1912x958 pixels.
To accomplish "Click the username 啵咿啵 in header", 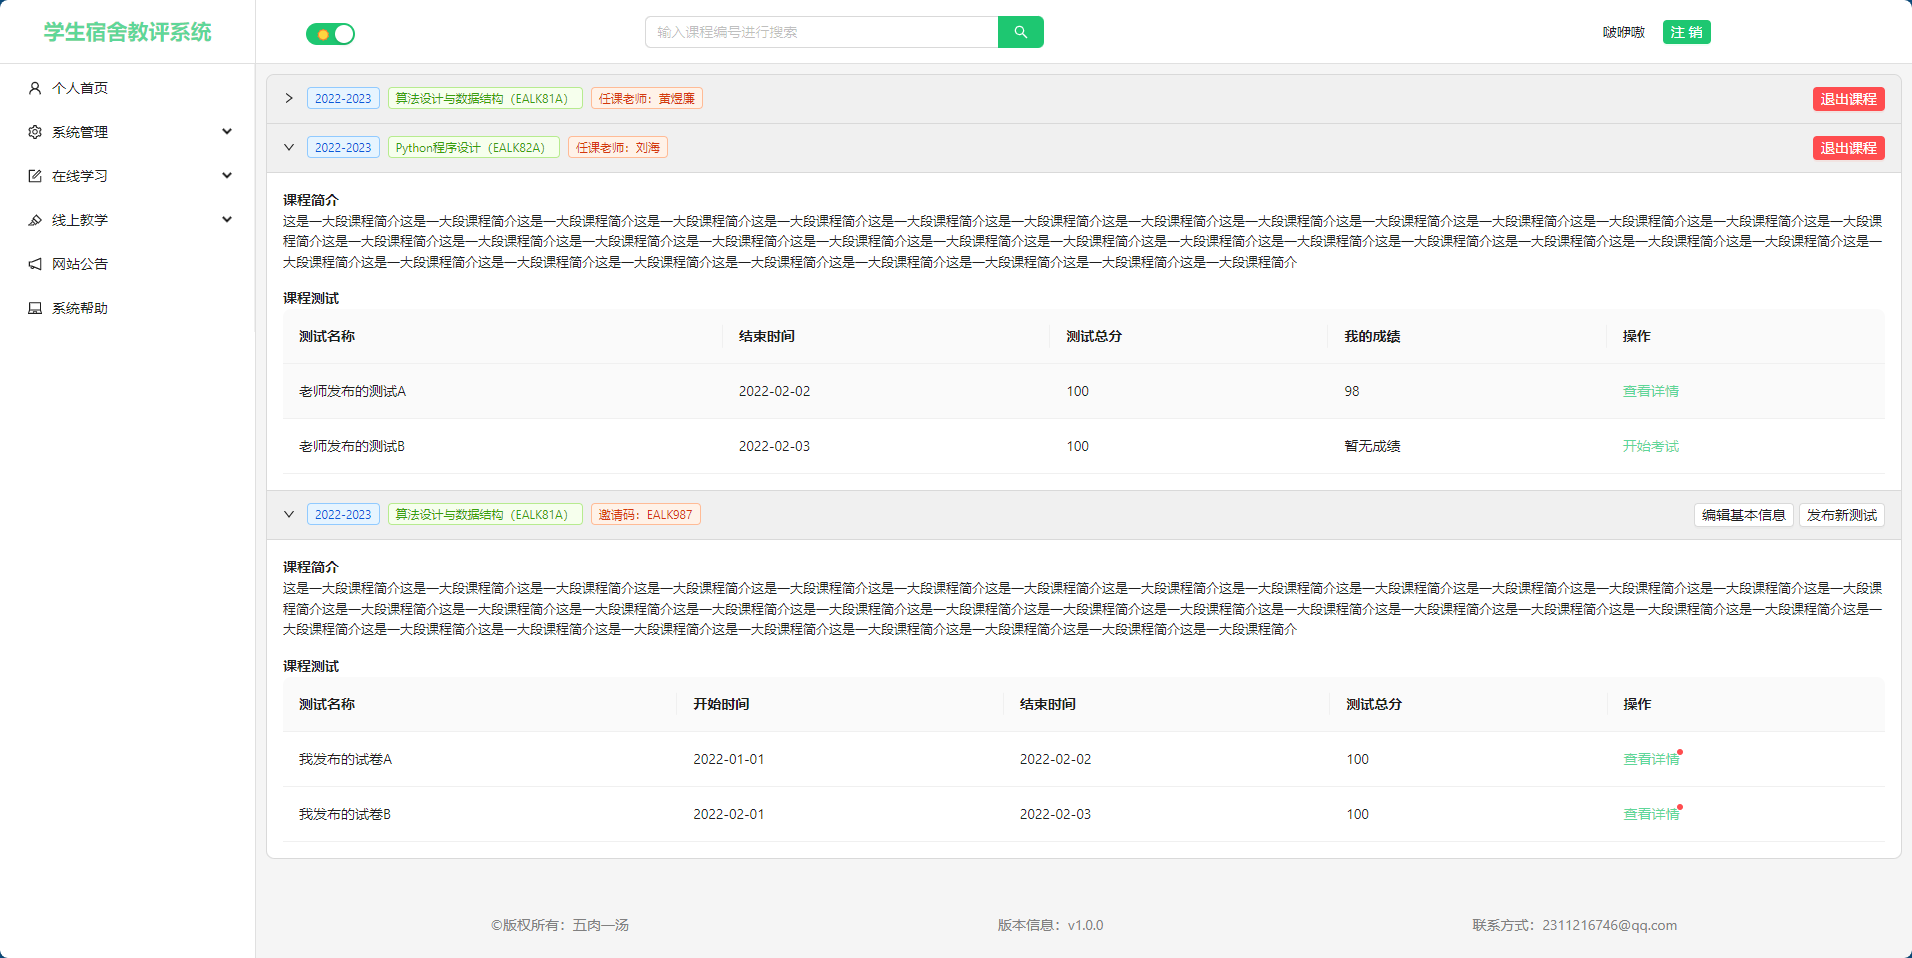I will pos(1623,32).
